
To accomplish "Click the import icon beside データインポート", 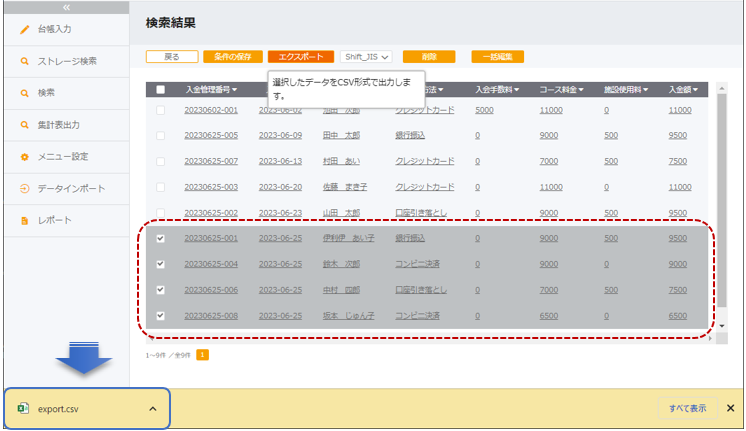I will coord(24,189).
